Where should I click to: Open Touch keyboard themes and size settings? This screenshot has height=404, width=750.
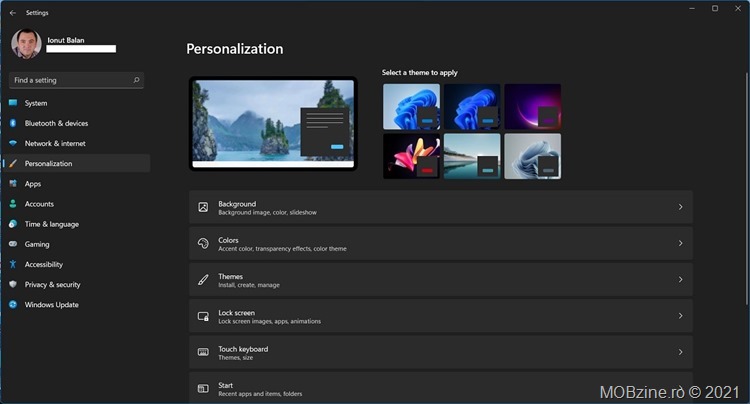tap(441, 352)
